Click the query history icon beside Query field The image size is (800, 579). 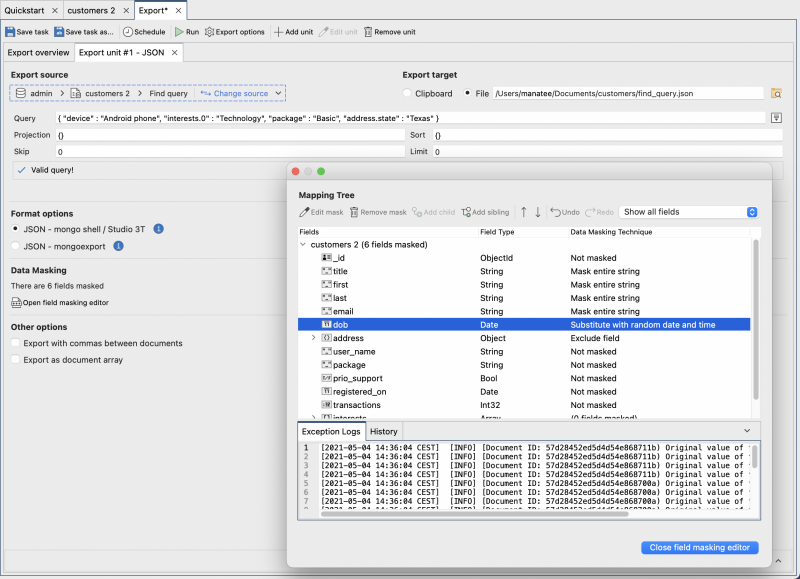pos(776,118)
